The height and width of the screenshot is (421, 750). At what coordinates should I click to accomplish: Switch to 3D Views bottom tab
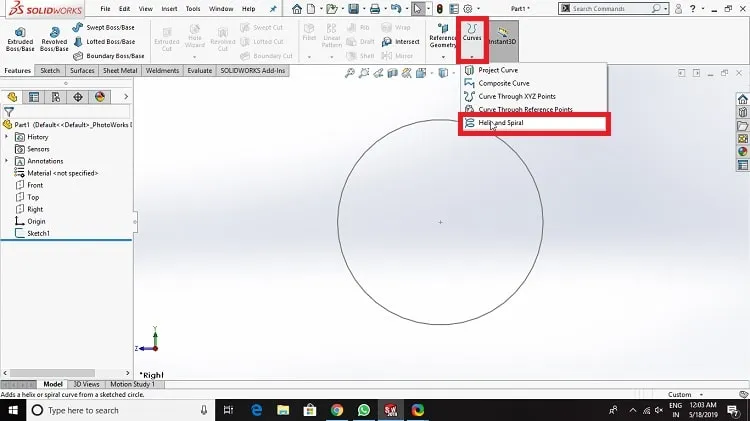pyautogui.click(x=86, y=384)
